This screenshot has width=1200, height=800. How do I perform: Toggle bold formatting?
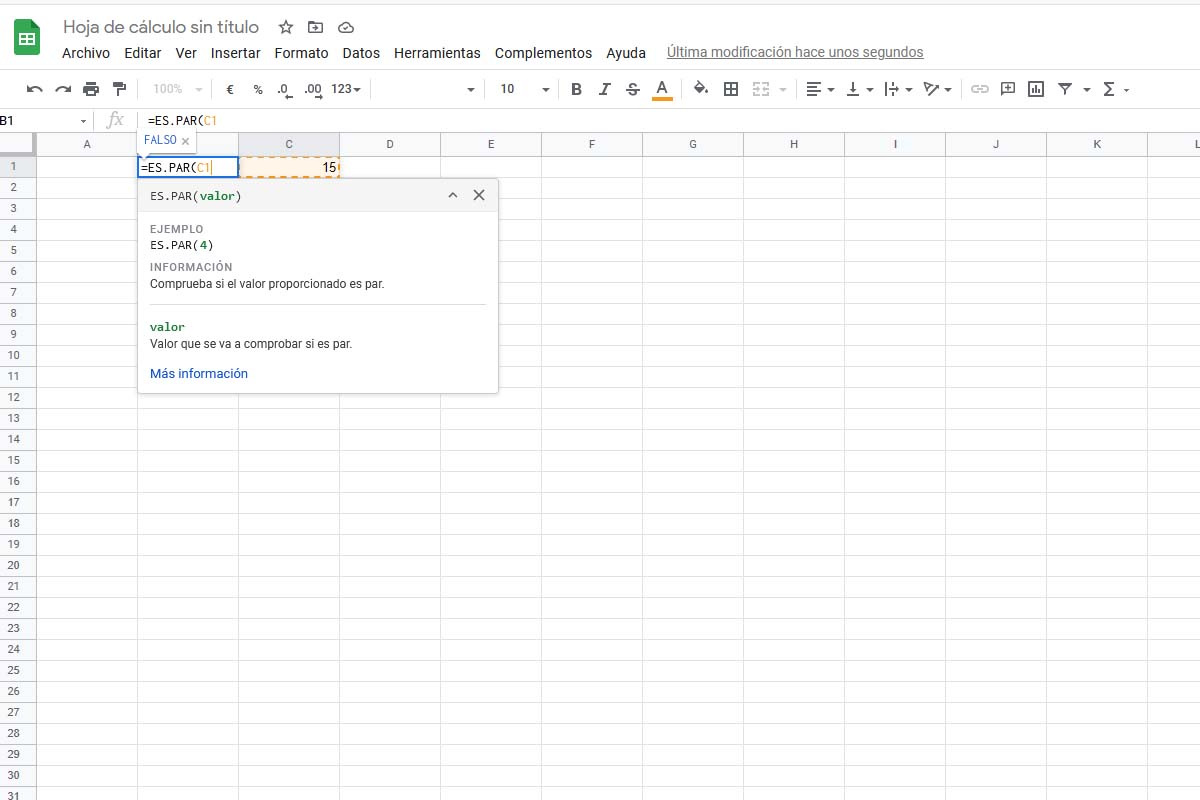click(x=576, y=89)
